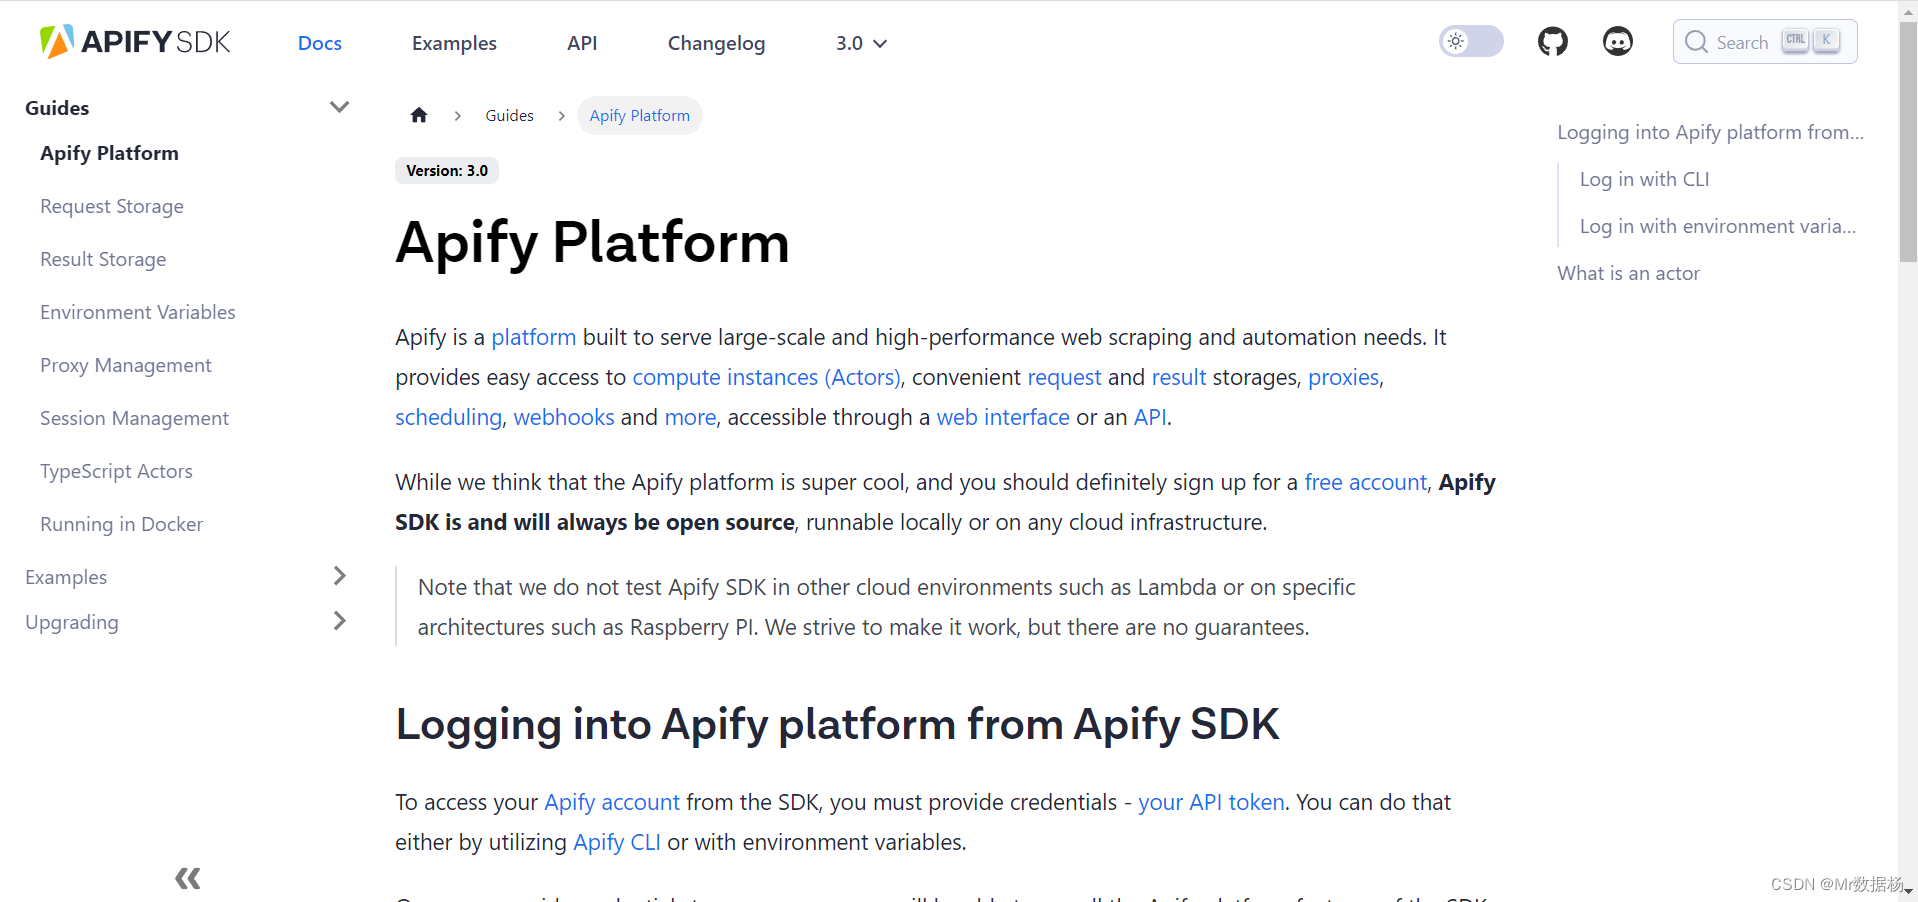1918x902 pixels.
Task: Select Apify Platform in sidebar
Action: click(110, 153)
